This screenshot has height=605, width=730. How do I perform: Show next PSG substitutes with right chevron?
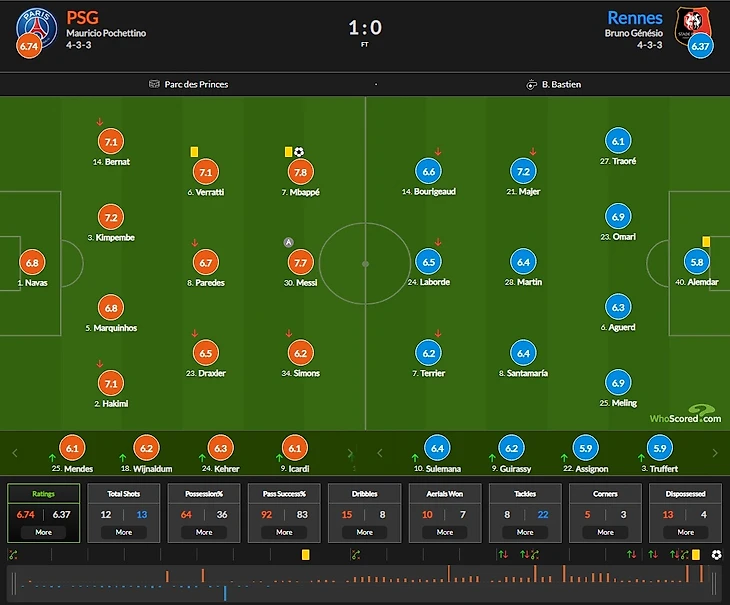350,453
